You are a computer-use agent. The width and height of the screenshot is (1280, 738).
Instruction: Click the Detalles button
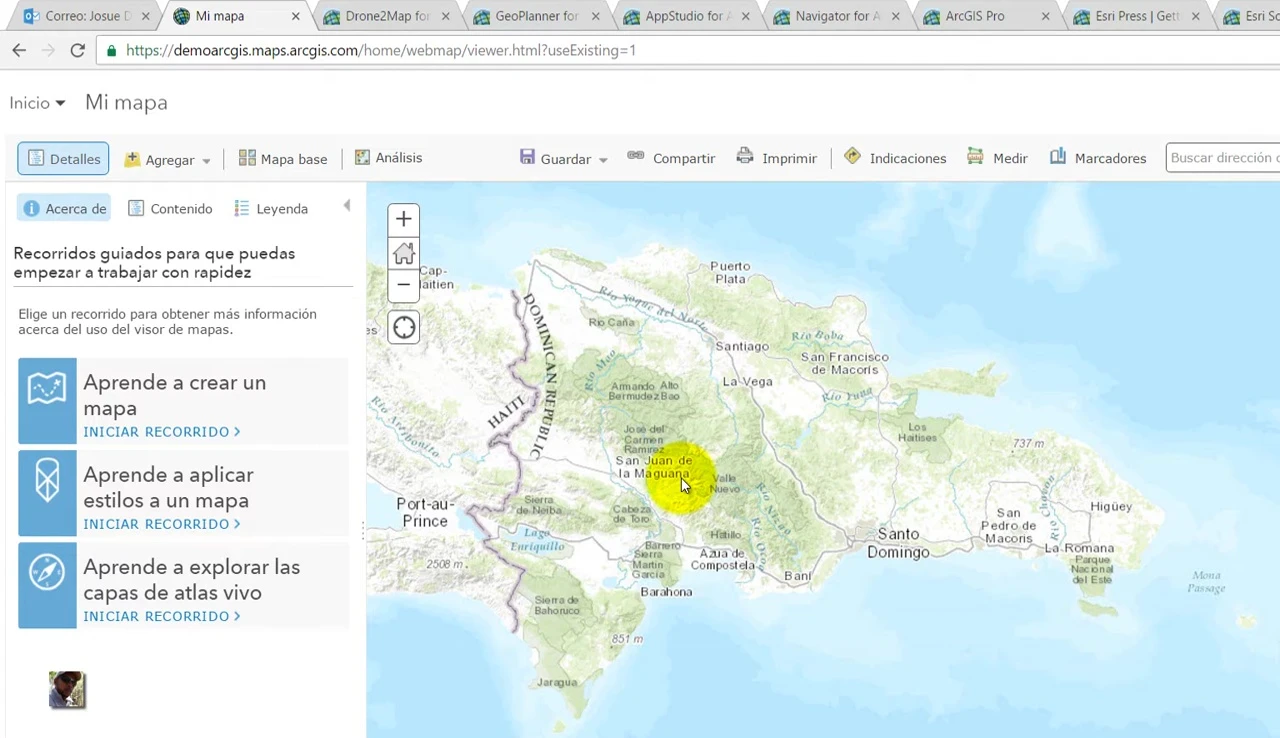point(63,158)
